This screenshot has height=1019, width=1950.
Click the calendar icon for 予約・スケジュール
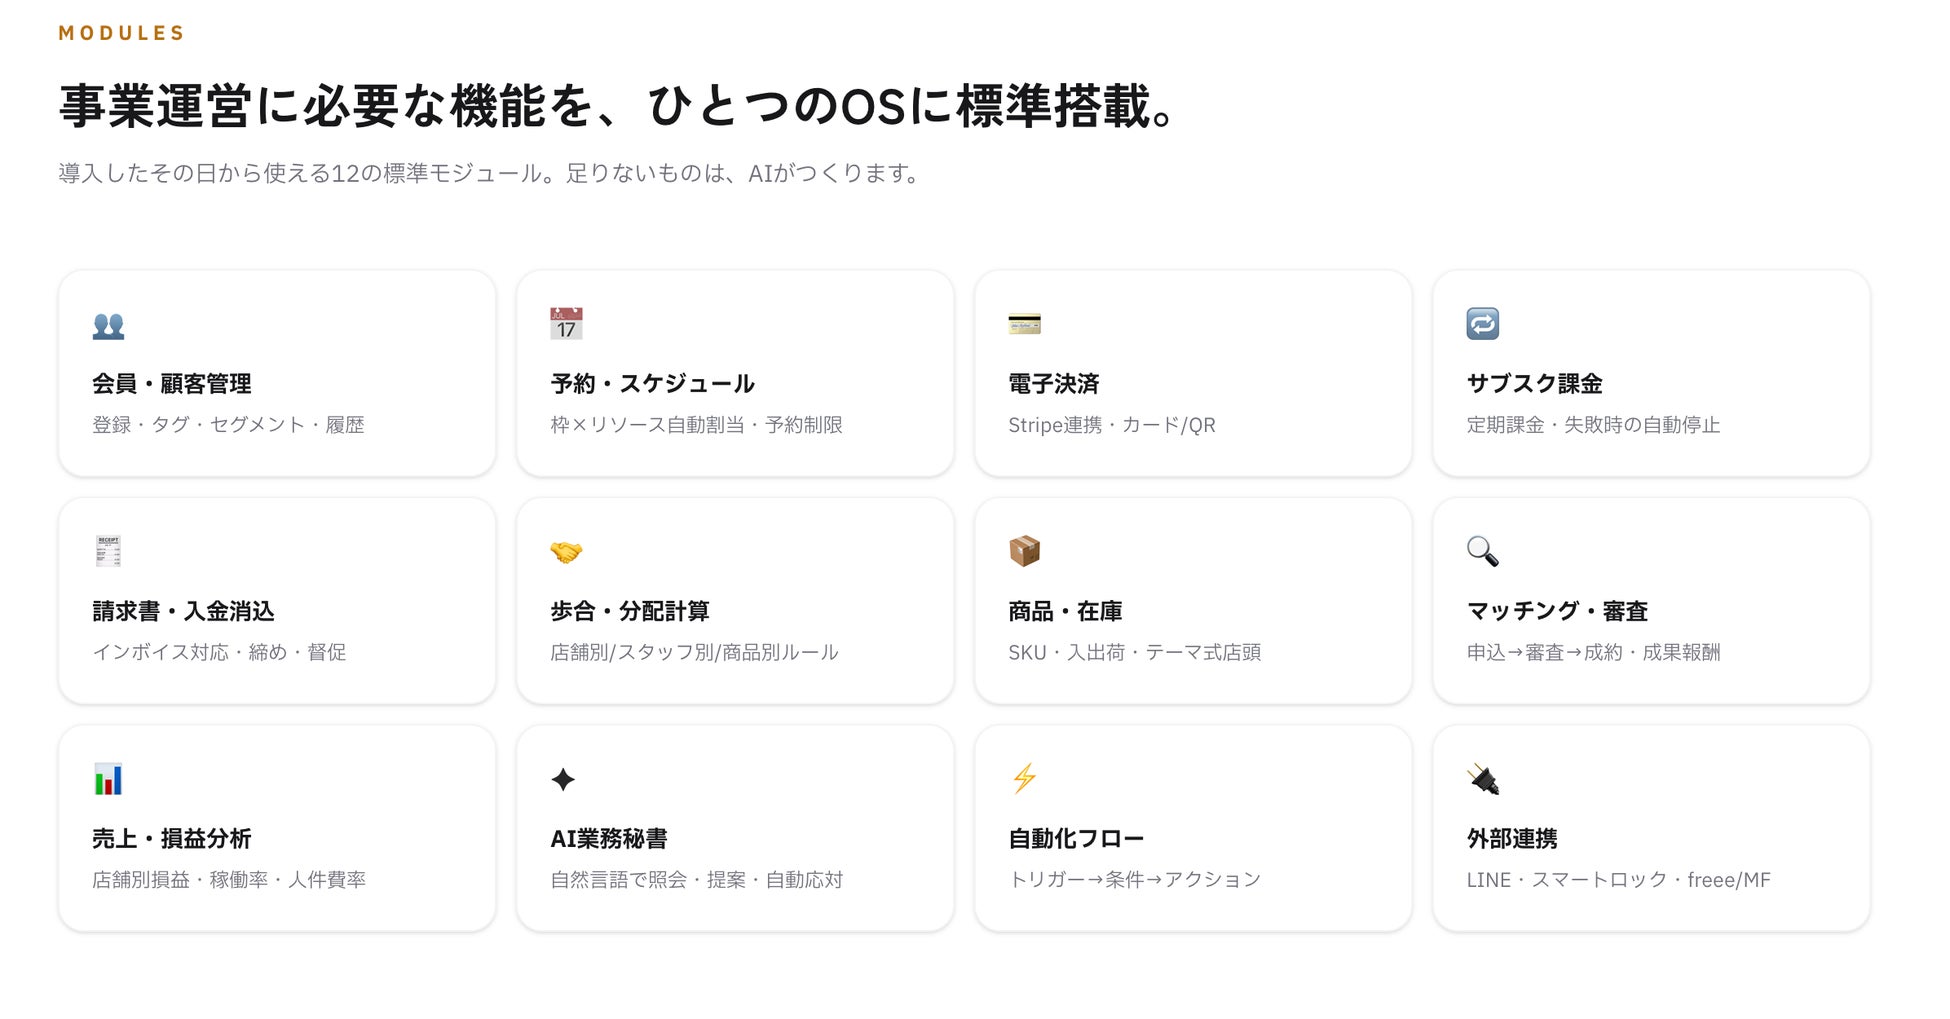[x=566, y=324]
